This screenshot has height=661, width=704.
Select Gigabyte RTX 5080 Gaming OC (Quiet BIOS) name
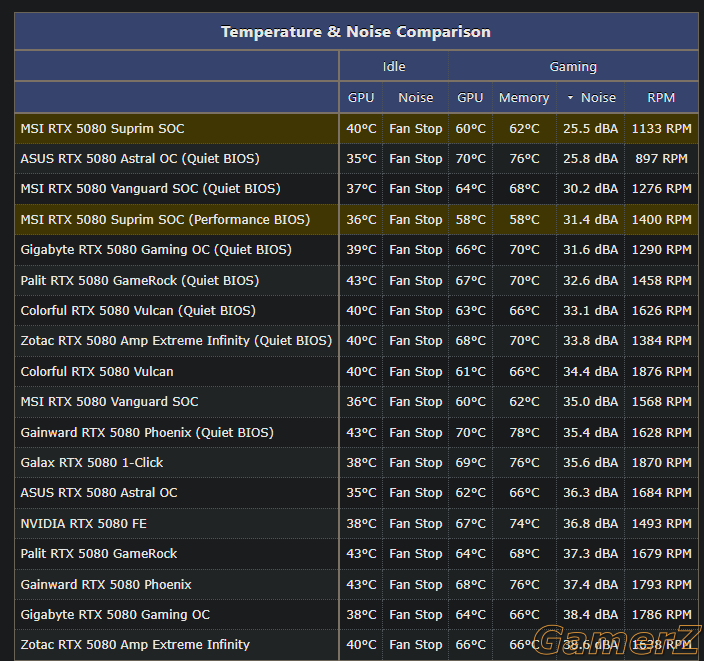pos(156,250)
